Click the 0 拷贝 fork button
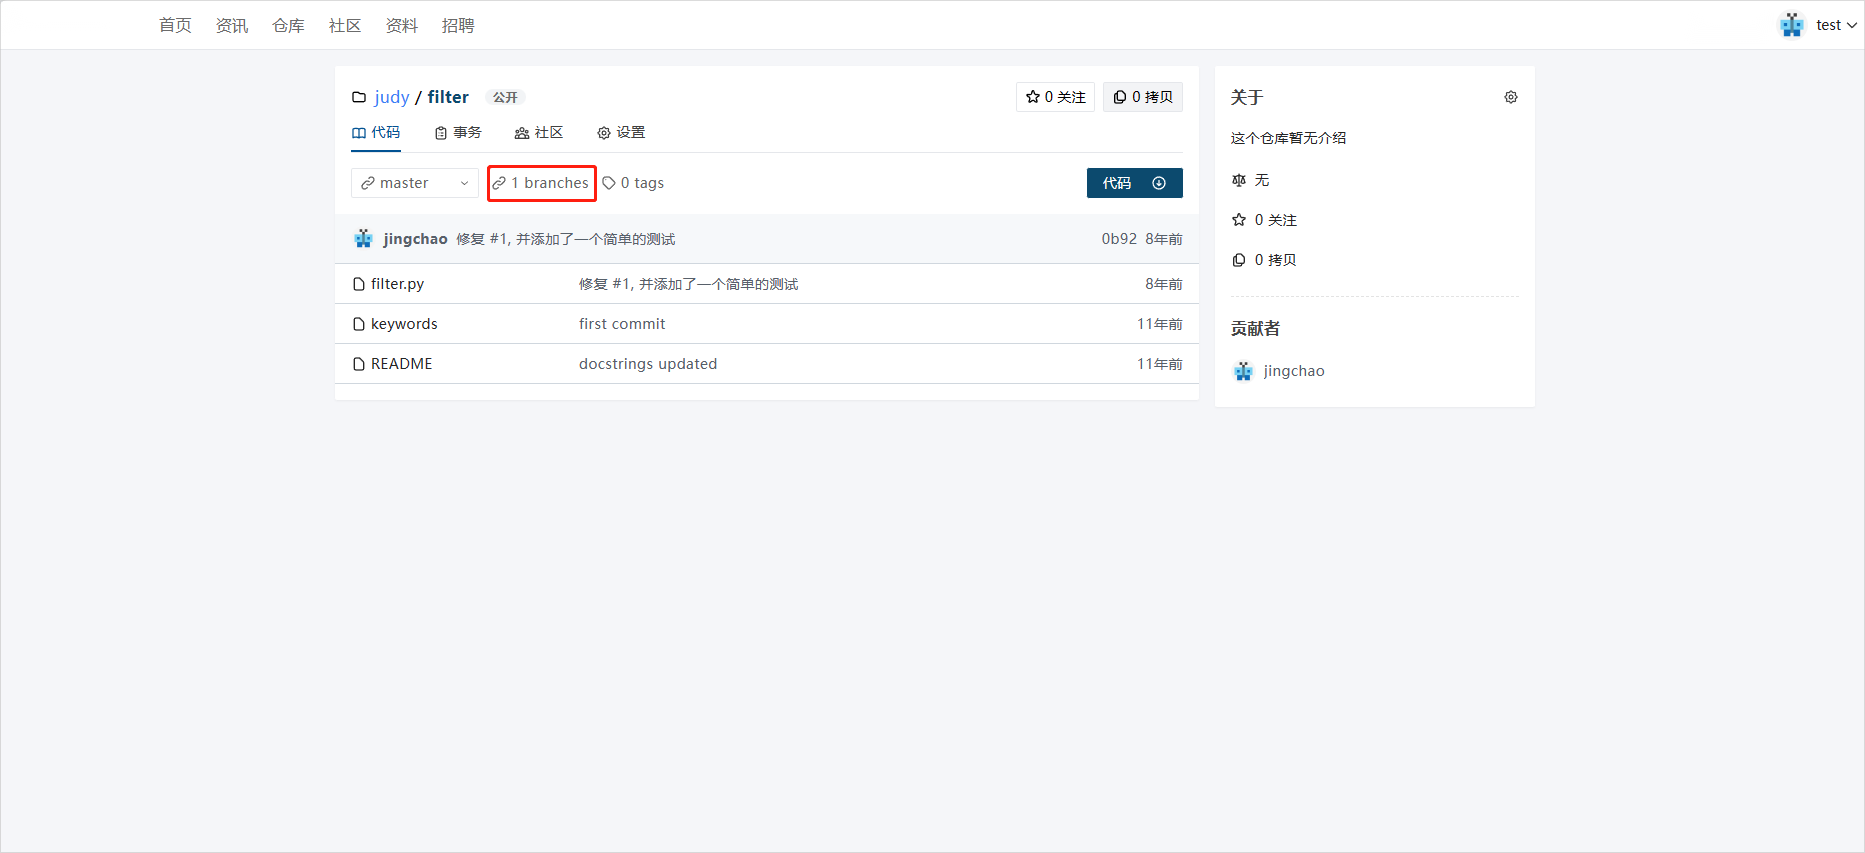 click(x=1143, y=97)
